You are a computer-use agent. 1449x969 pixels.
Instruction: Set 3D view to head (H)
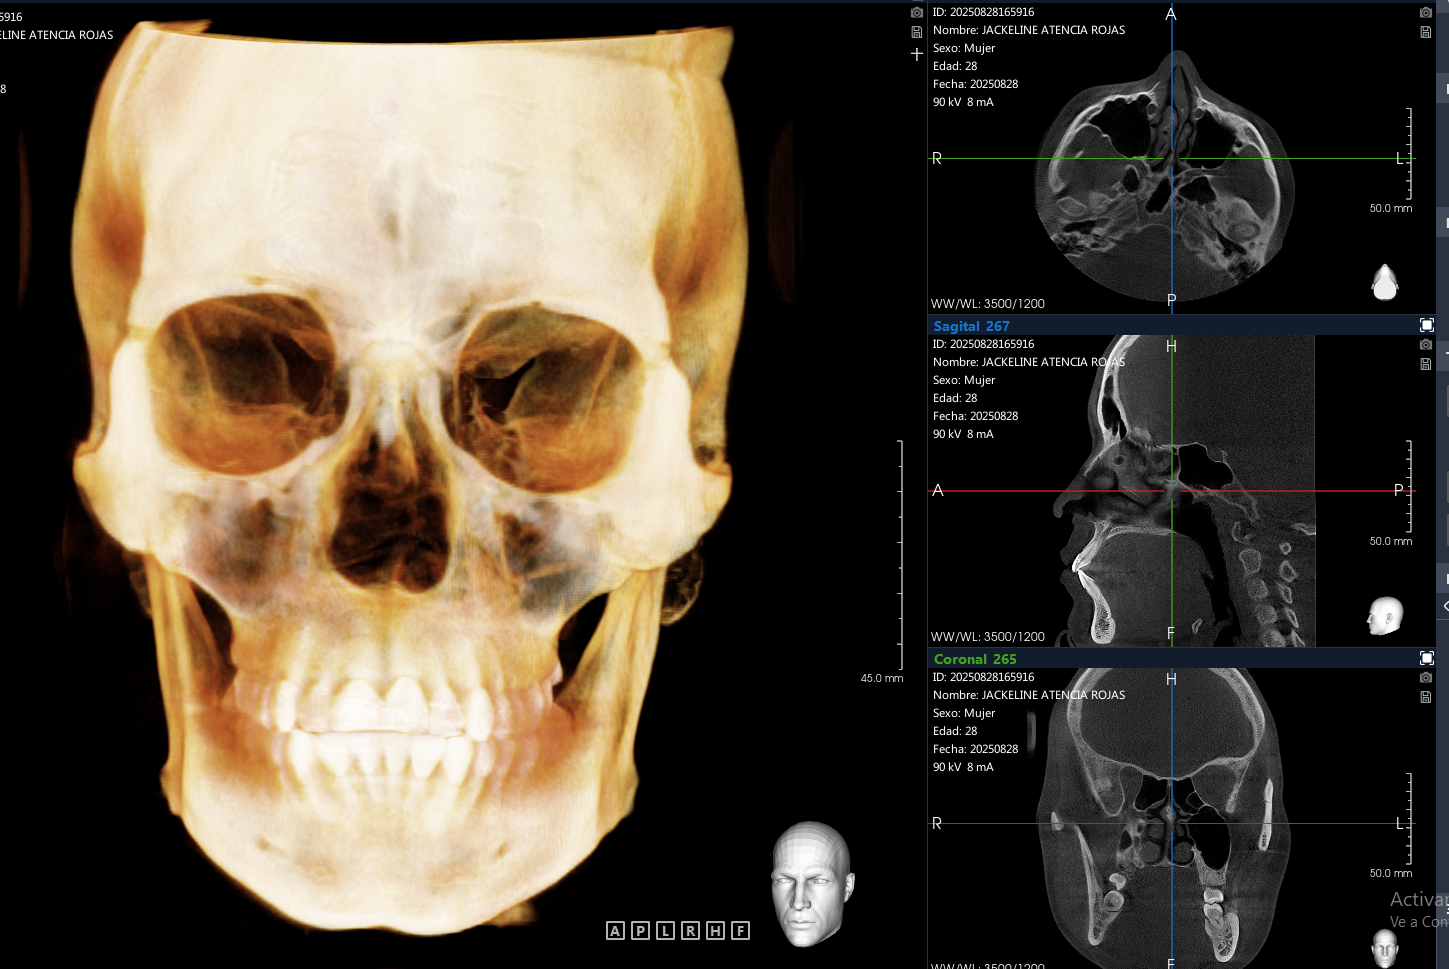(x=715, y=931)
